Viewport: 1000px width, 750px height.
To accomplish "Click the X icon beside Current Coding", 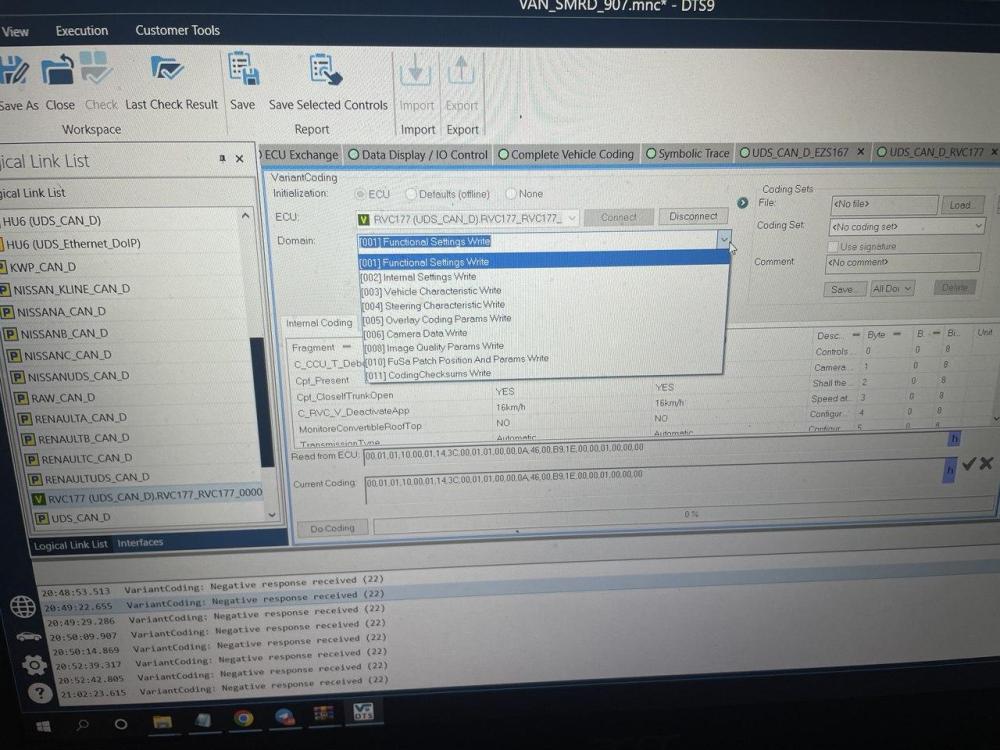I will coord(986,463).
